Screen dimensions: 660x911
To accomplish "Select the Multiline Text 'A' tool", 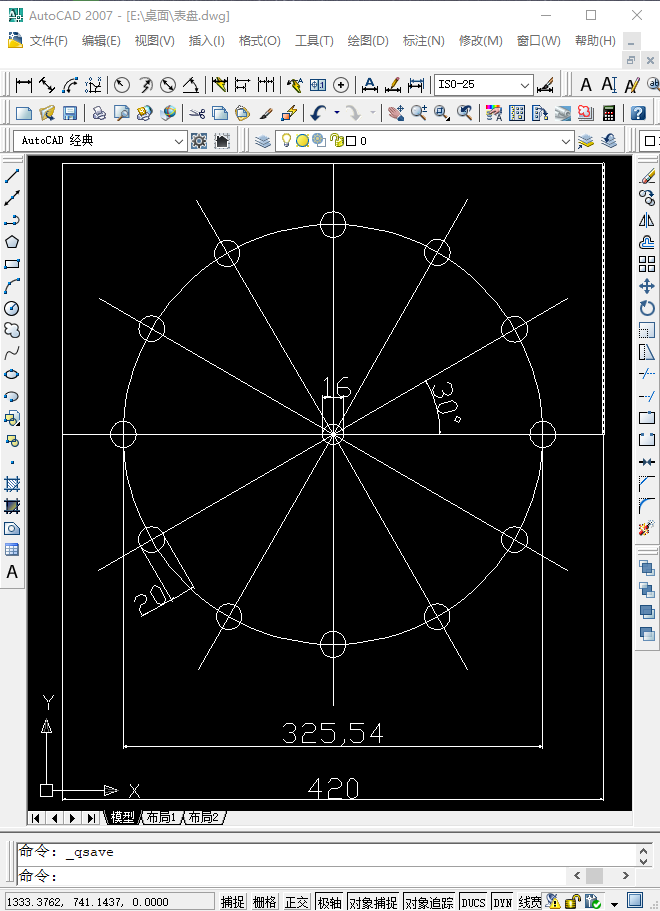I will point(12,572).
